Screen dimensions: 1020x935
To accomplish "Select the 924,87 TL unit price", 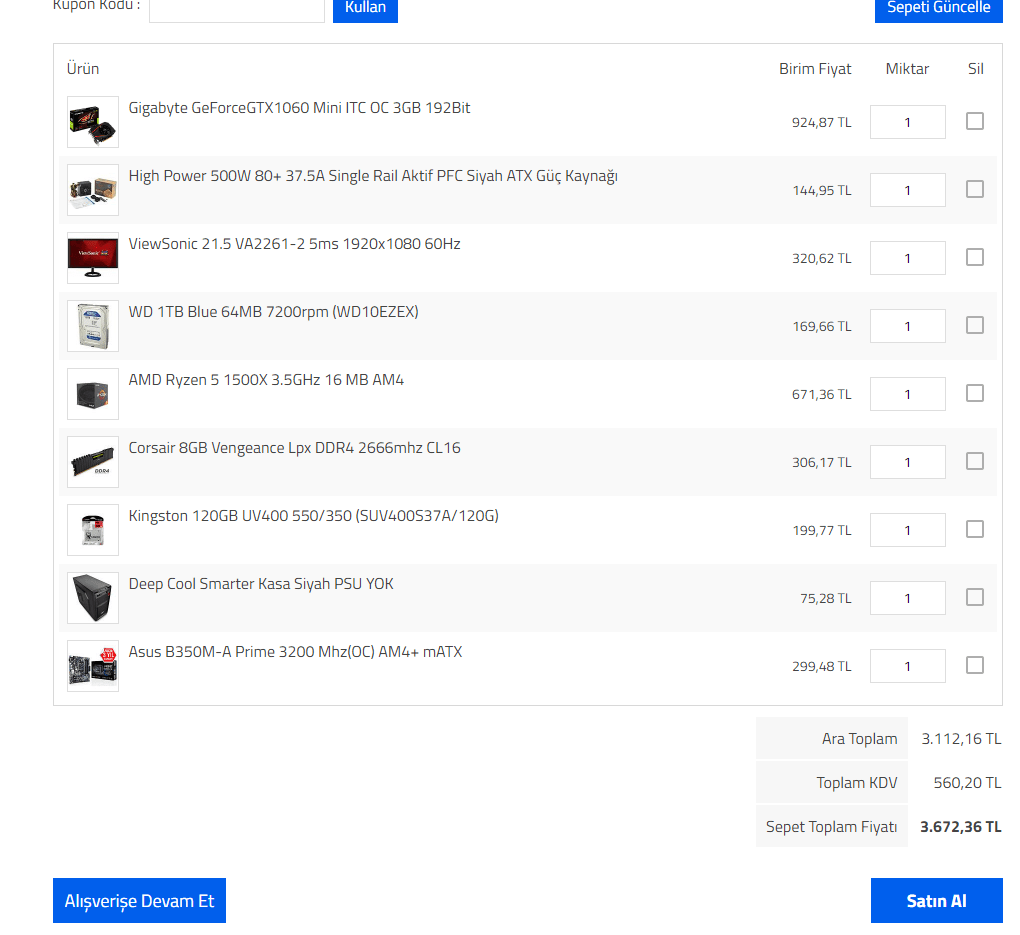I will coord(822,122).
